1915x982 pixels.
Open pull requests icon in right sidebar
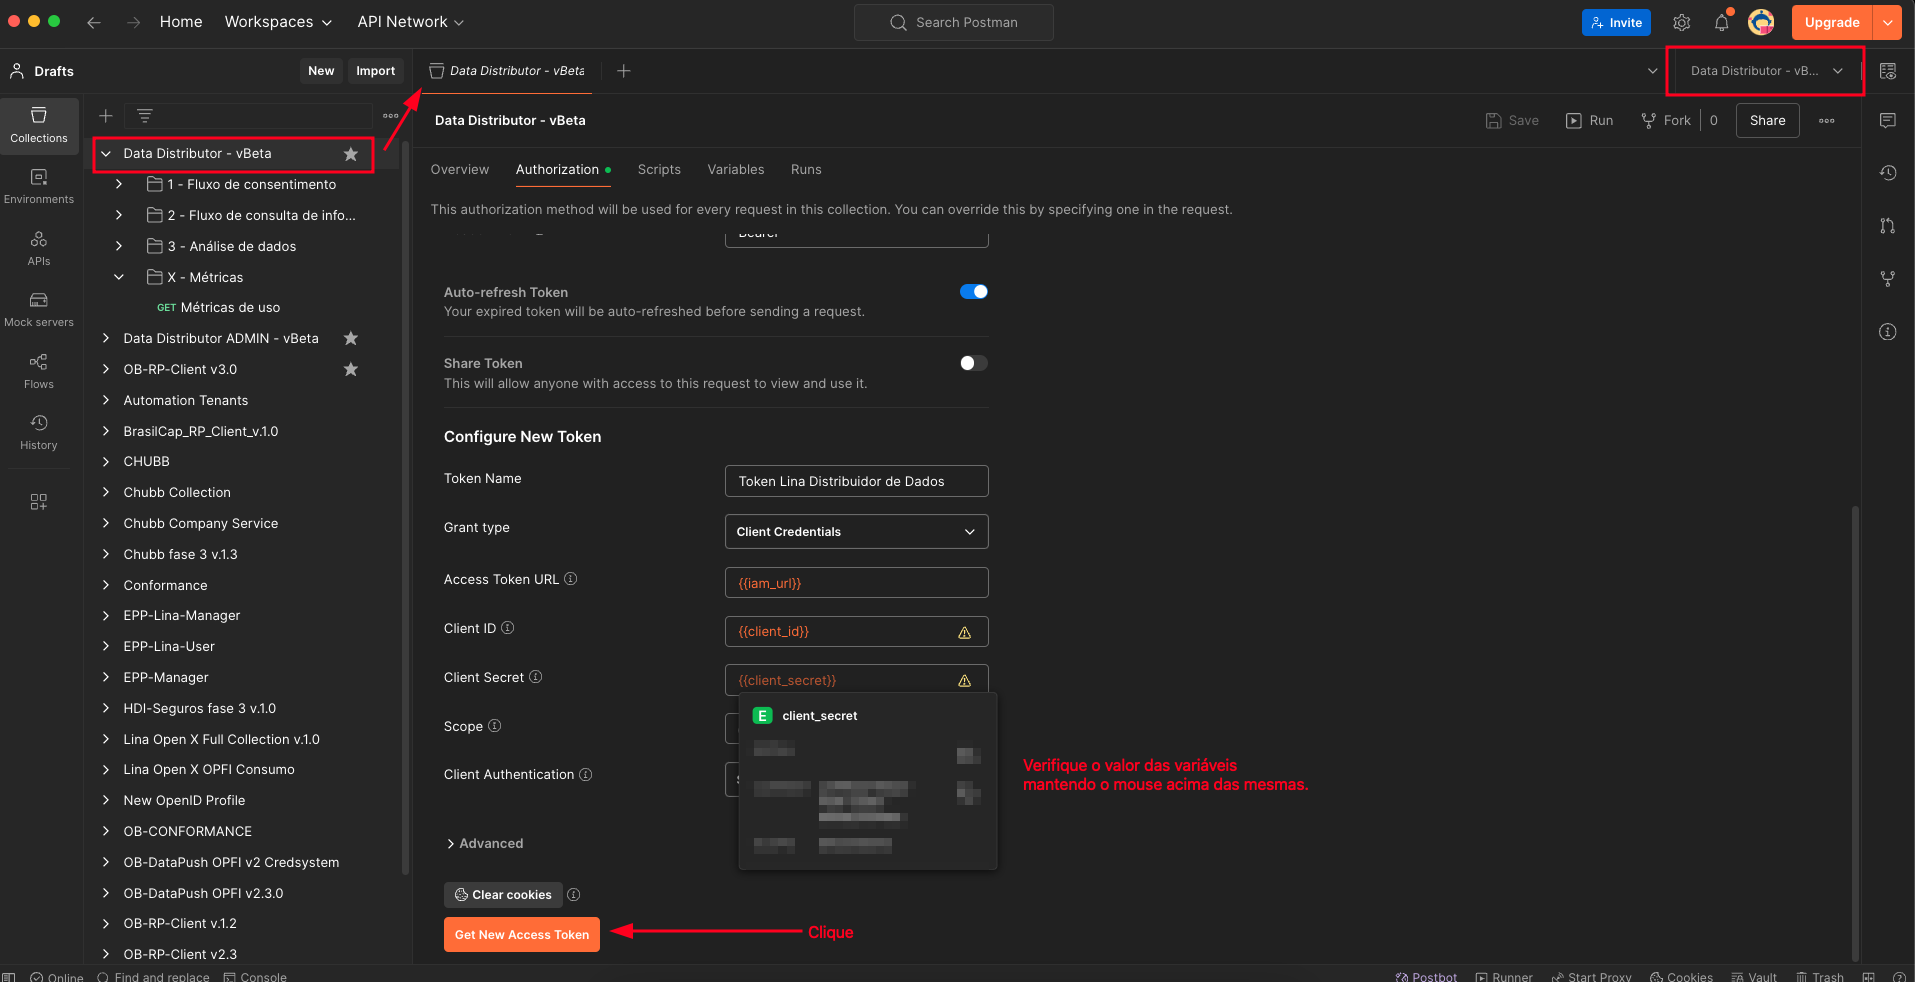click(1888, 226)
